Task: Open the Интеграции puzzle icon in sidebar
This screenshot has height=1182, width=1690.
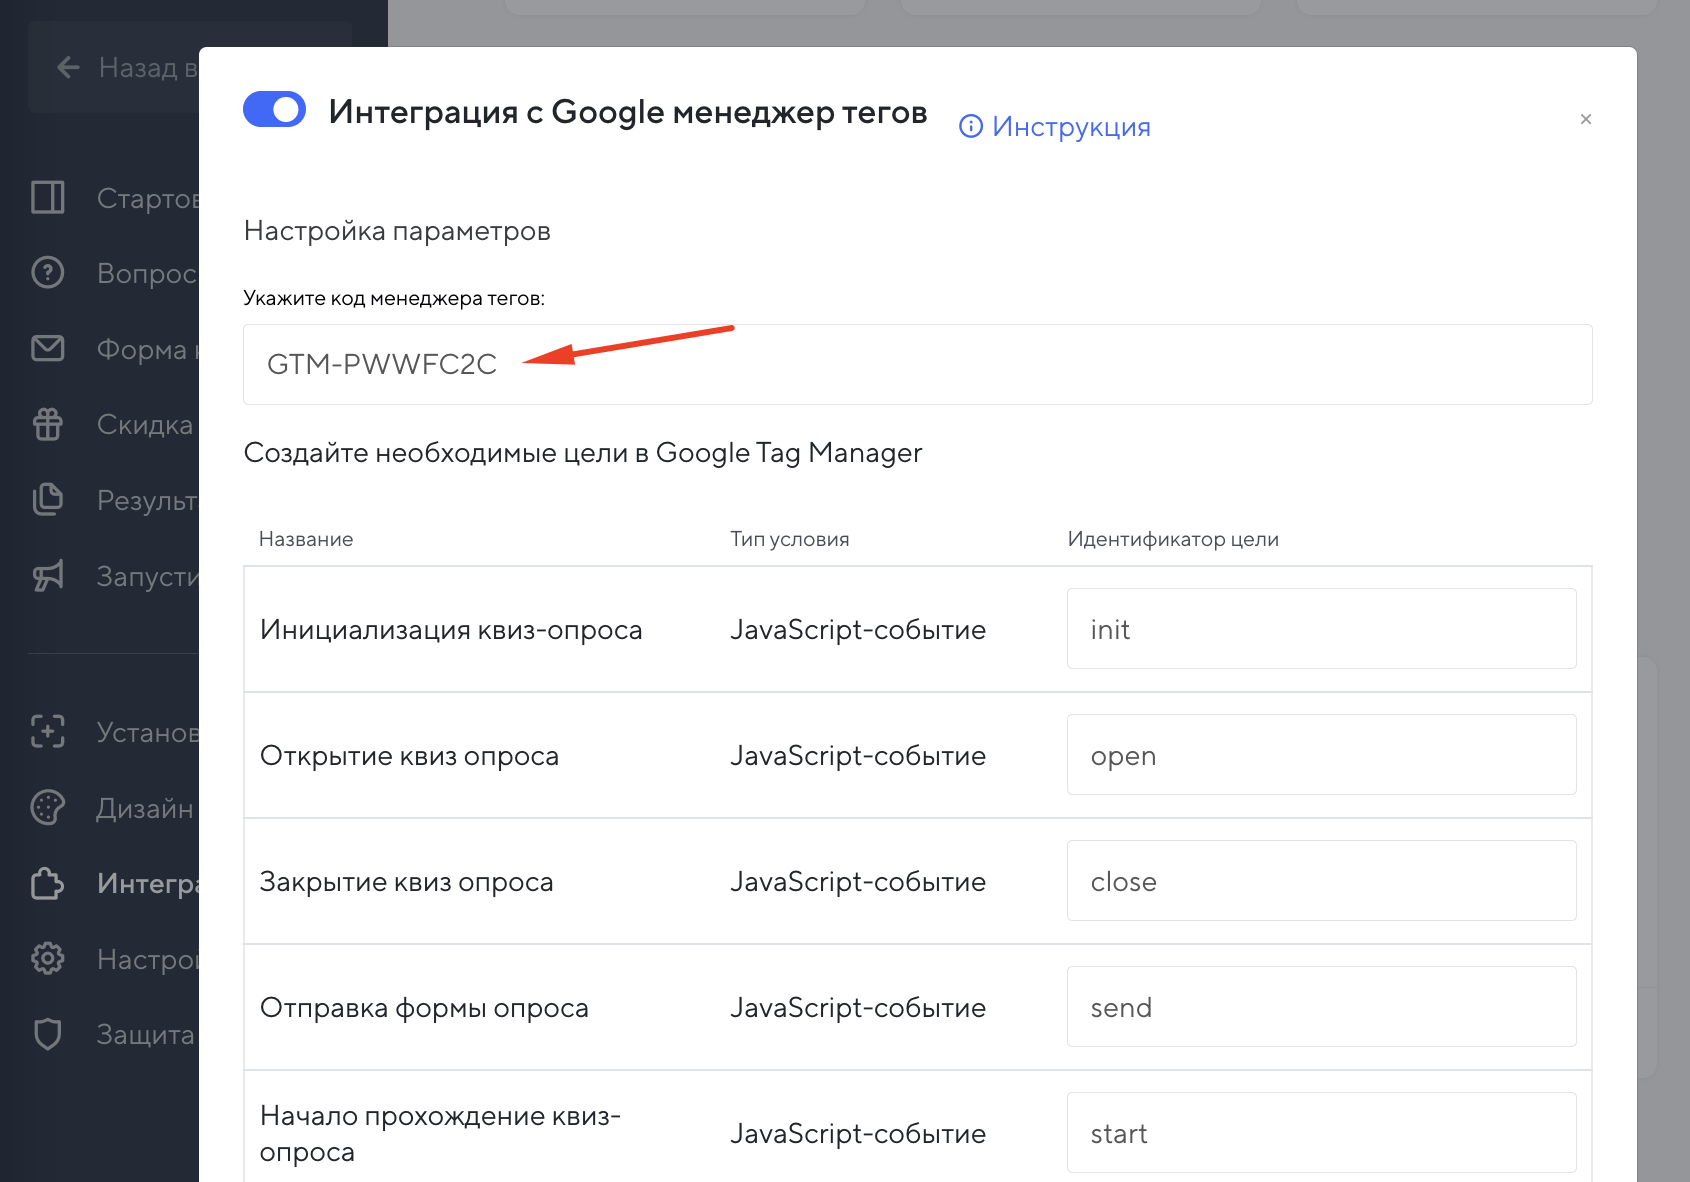Action: (x=48, y=883)
